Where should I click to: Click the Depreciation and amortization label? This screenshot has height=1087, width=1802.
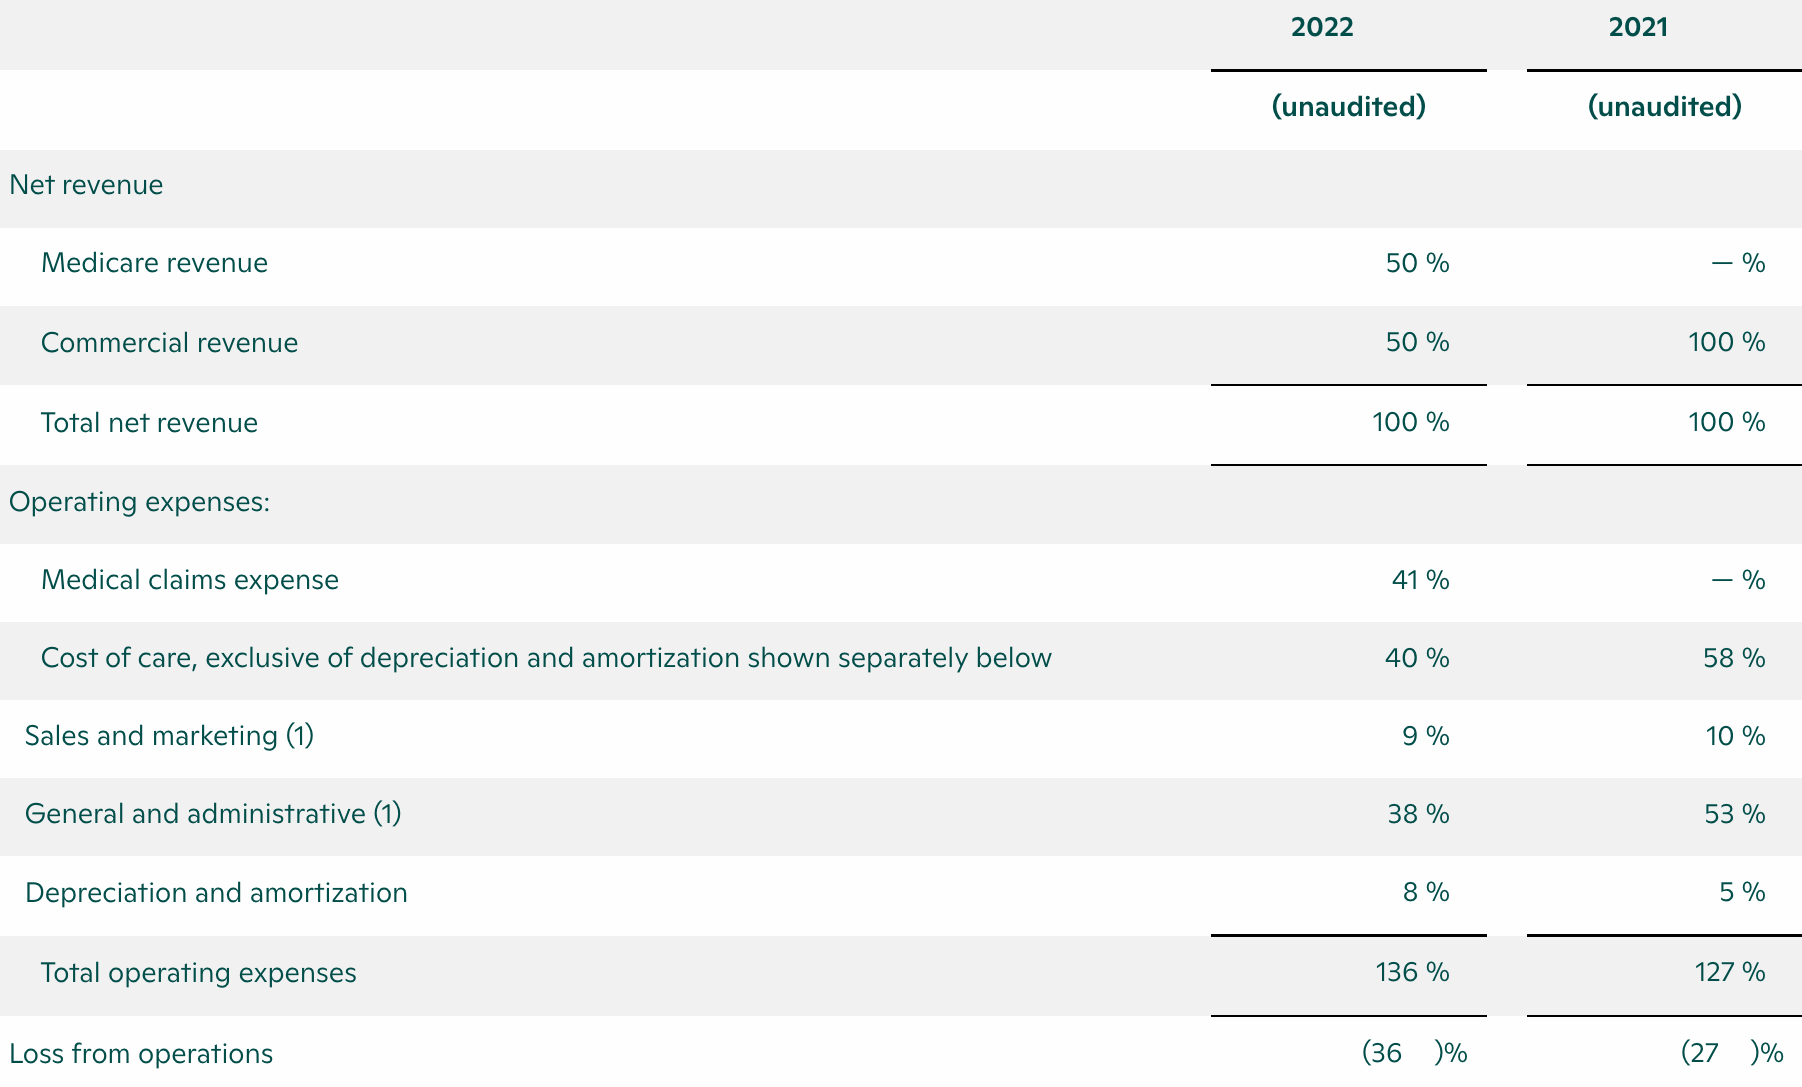pyautogui.click(x=216, y=893)
